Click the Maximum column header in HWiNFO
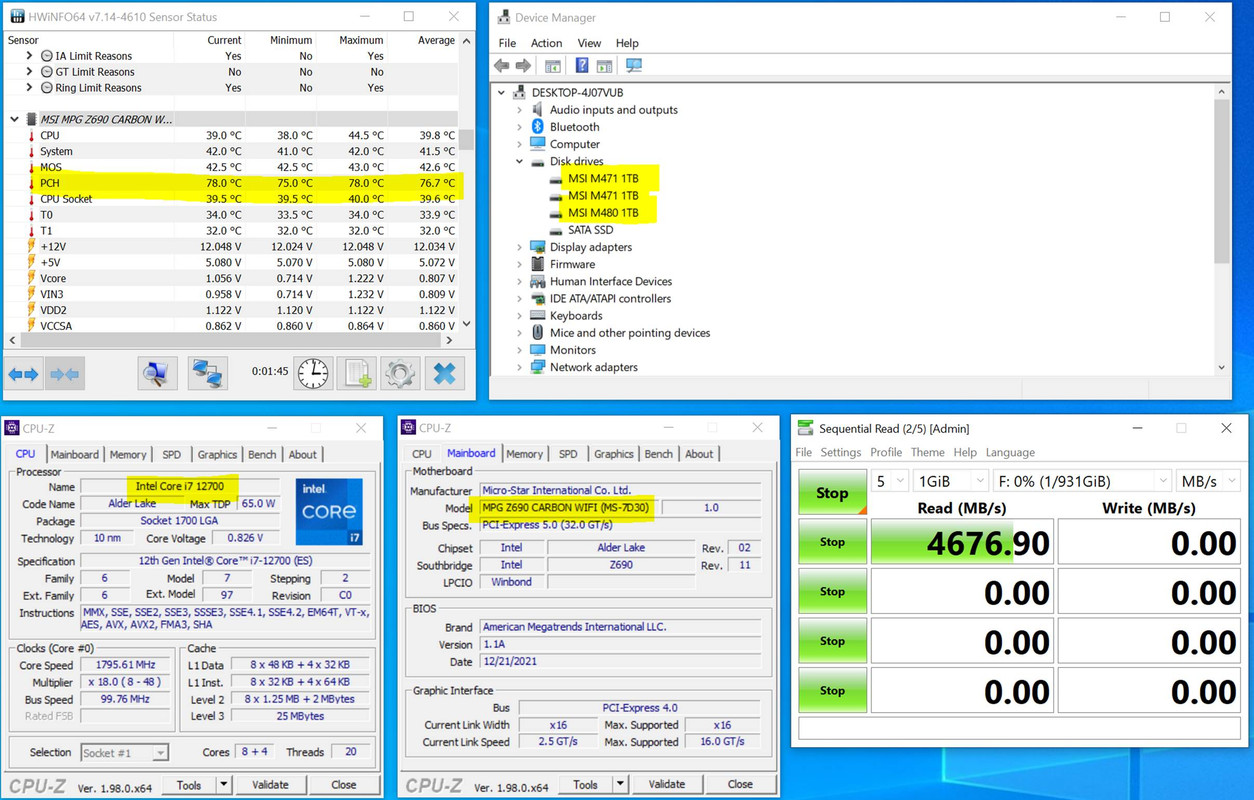1254x800 pixels. [x=361, y=40]
